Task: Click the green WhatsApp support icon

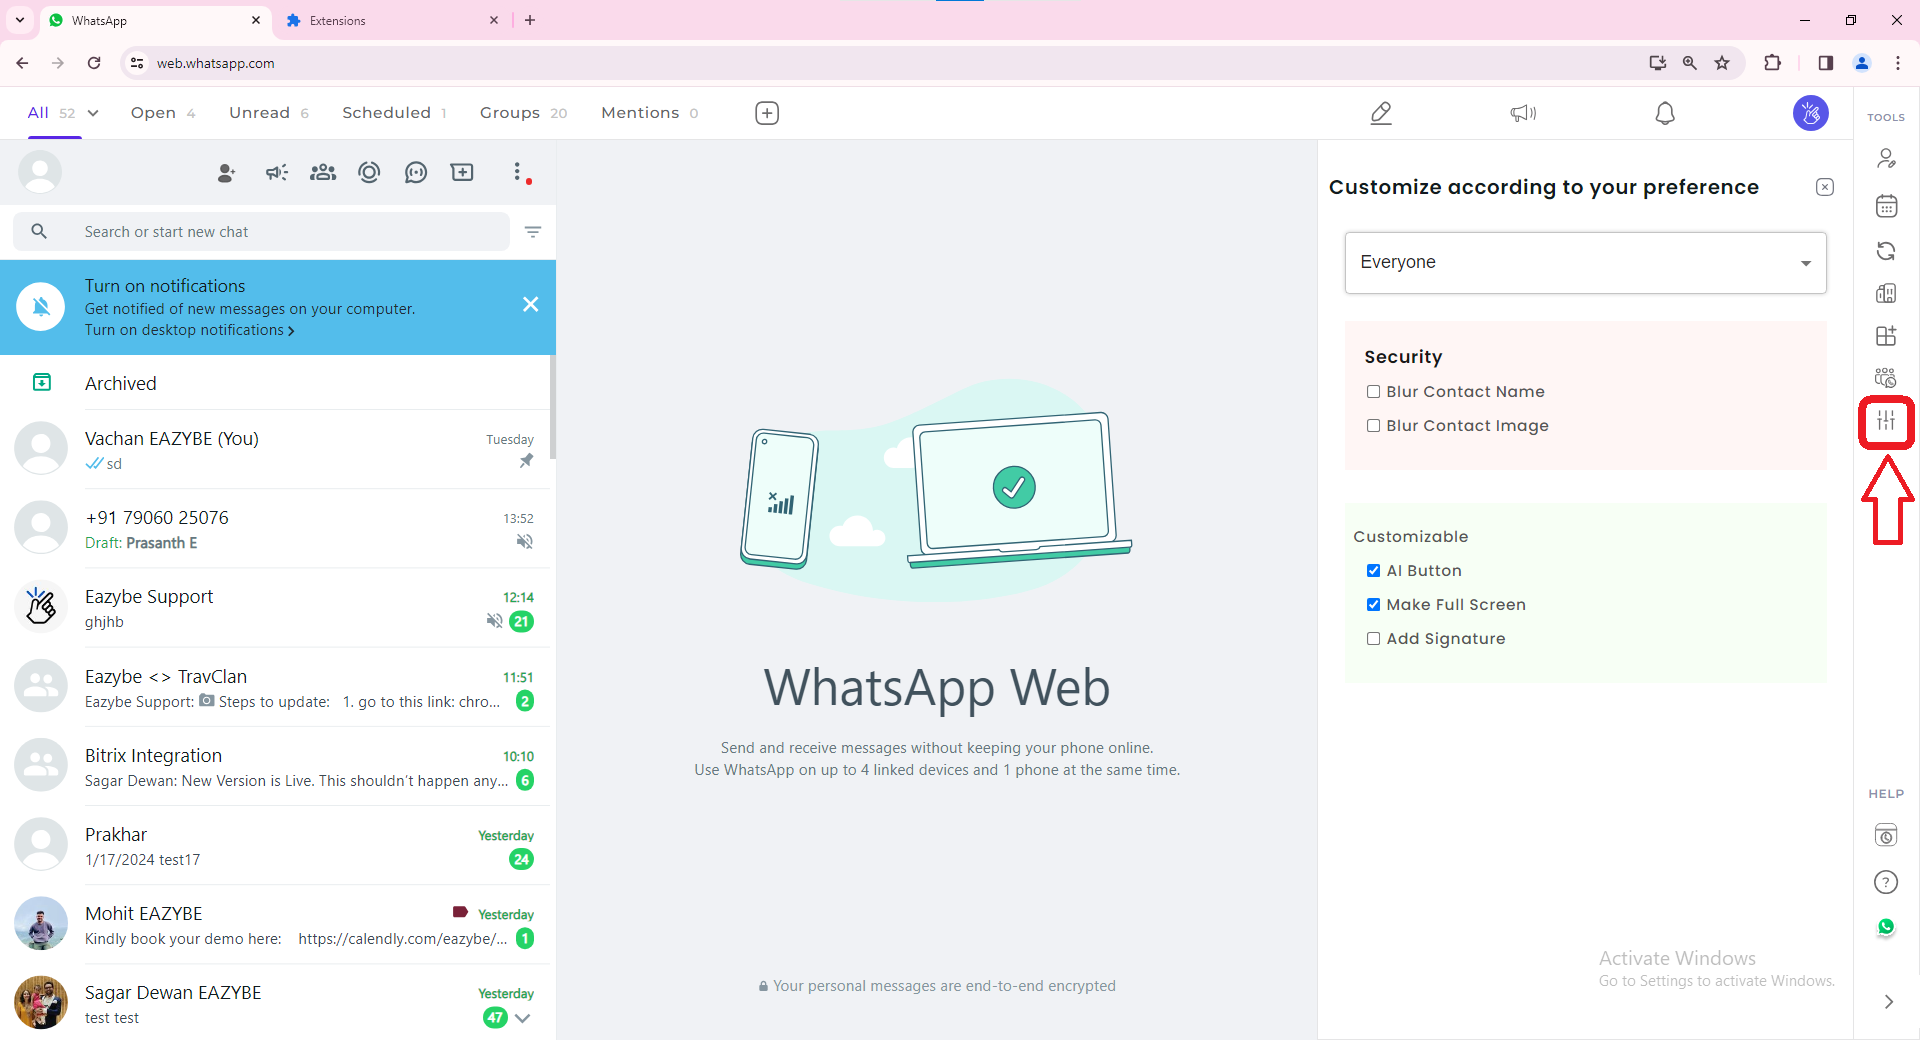Action: point(1886,927)
